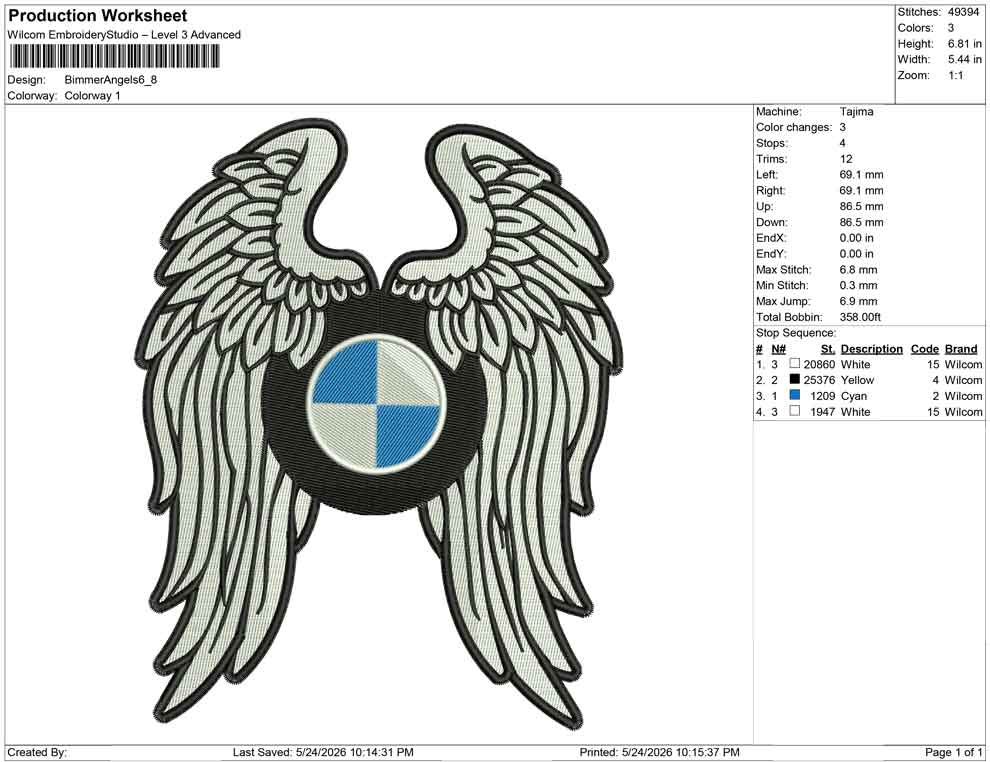
Task: Click the 'Down:' label
Action: click(772, 222)
